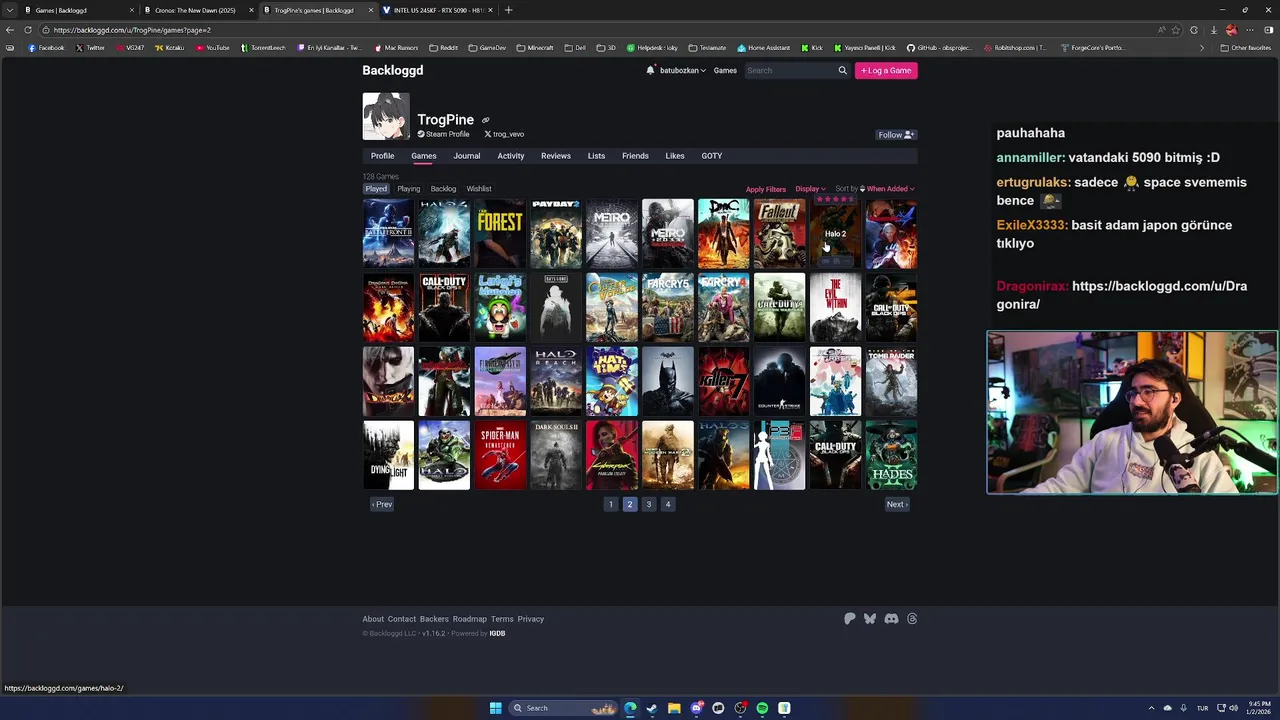
Task: Open a new browser tab plus icon
Action: point(508,10)
